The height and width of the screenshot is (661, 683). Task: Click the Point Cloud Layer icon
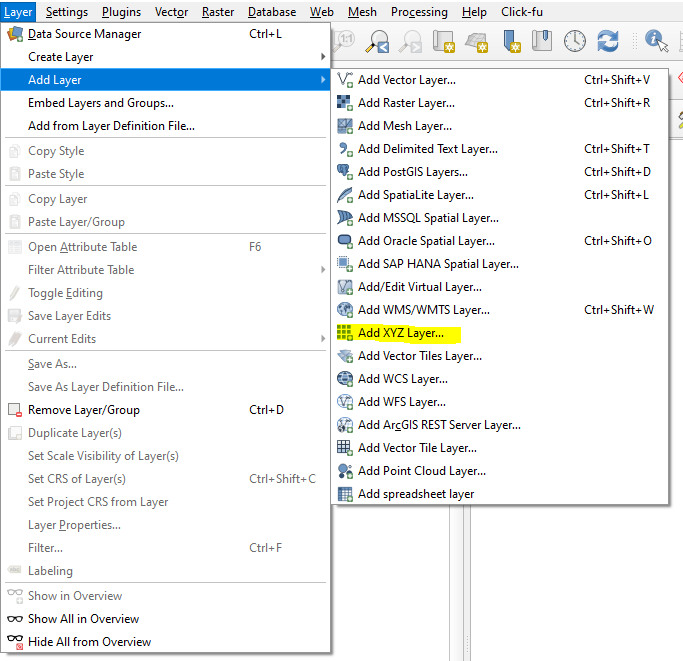pos(345,471)
